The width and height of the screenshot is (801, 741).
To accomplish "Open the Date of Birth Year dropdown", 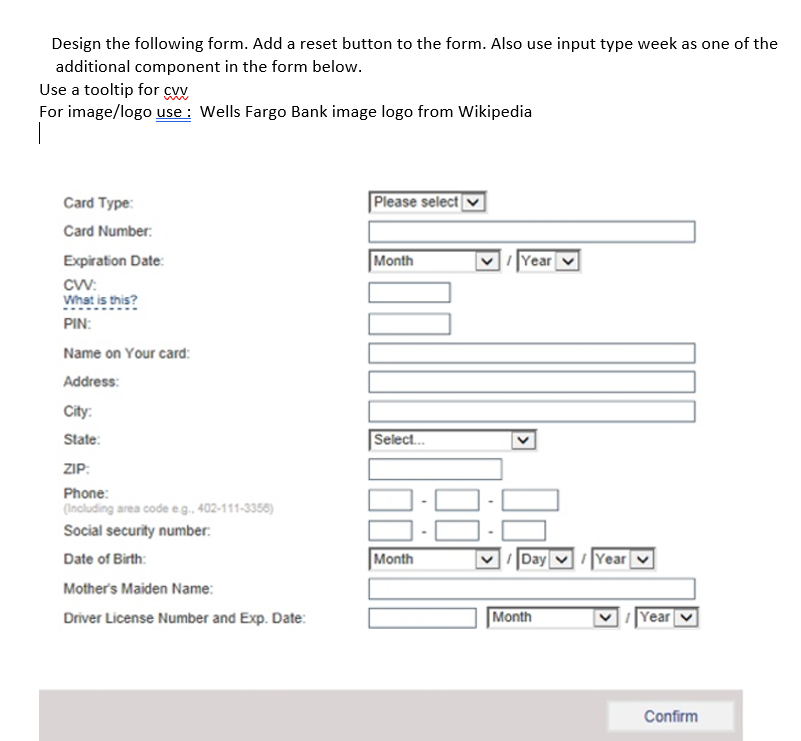I will [622, 558].
